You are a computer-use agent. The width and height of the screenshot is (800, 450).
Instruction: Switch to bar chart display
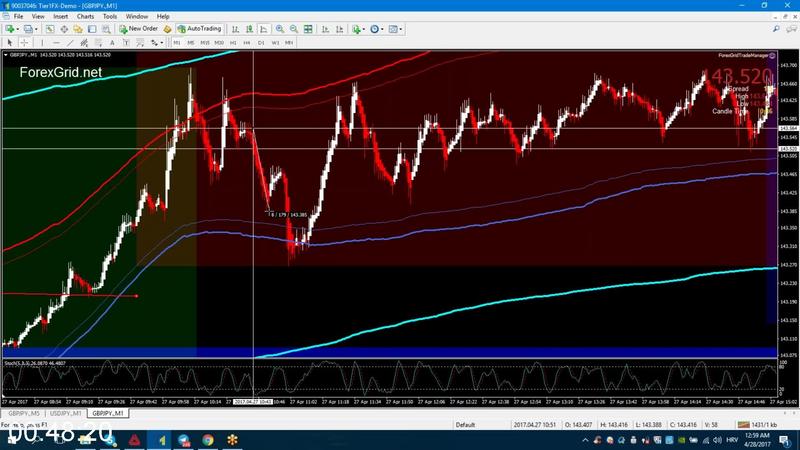click(235, 29)
